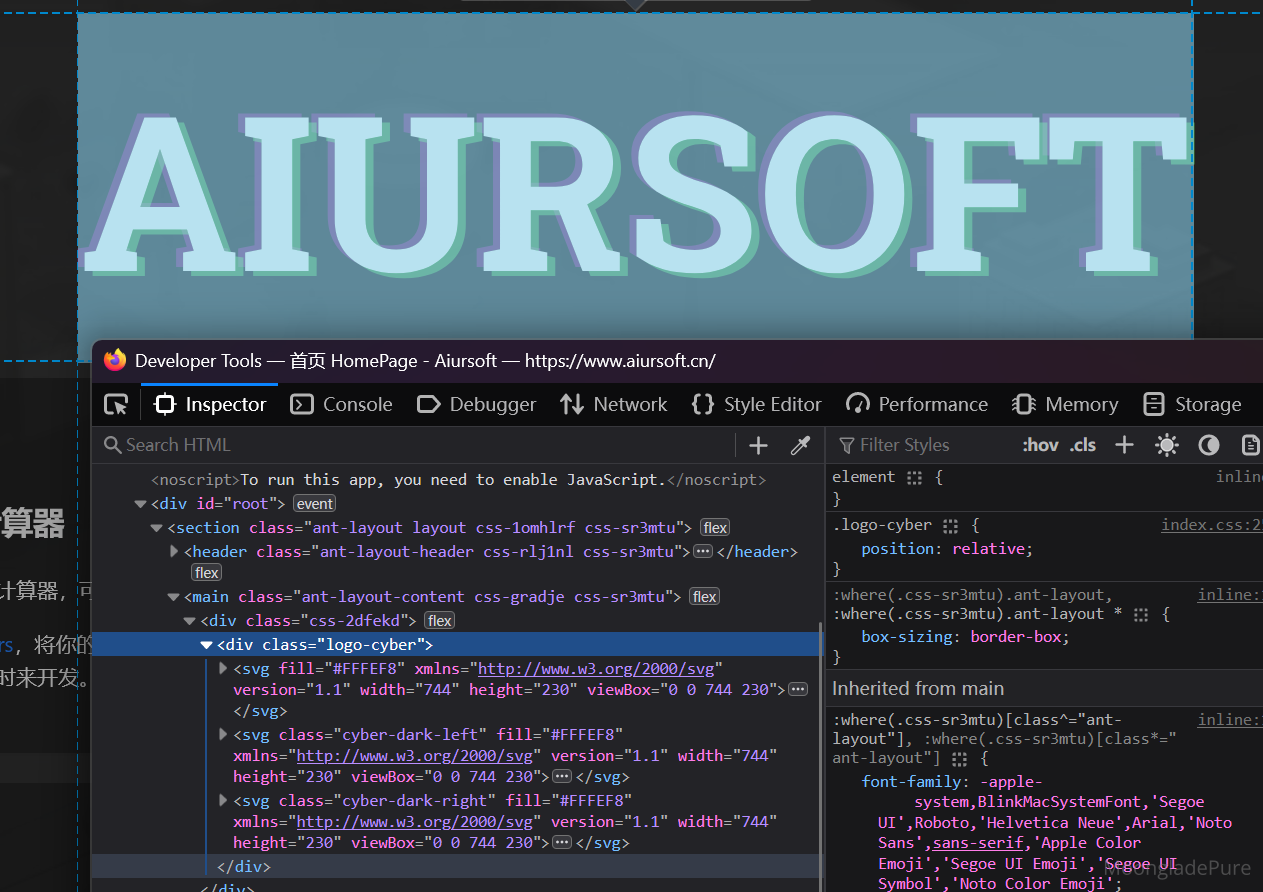The width and height of the screenshot is (1263, 892).
Task: Toggle dark color scheme simulation icon
Action: 1209,445
